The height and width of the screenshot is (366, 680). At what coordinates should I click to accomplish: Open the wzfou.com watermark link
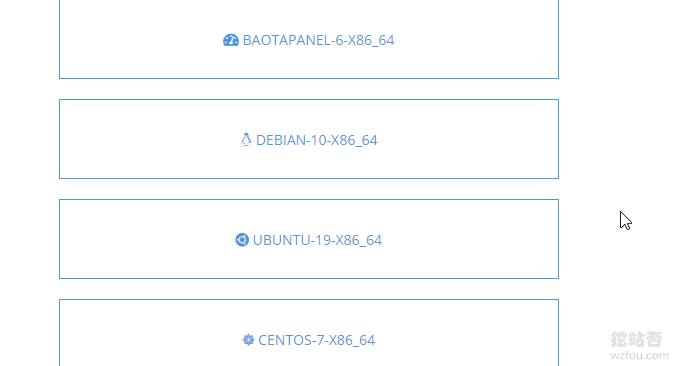[x=639, y=356]
